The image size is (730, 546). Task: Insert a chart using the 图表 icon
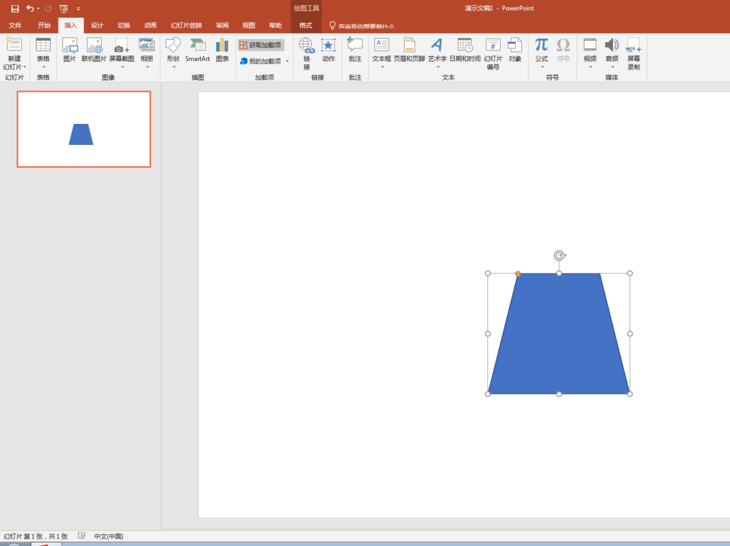tap(222, 46)
